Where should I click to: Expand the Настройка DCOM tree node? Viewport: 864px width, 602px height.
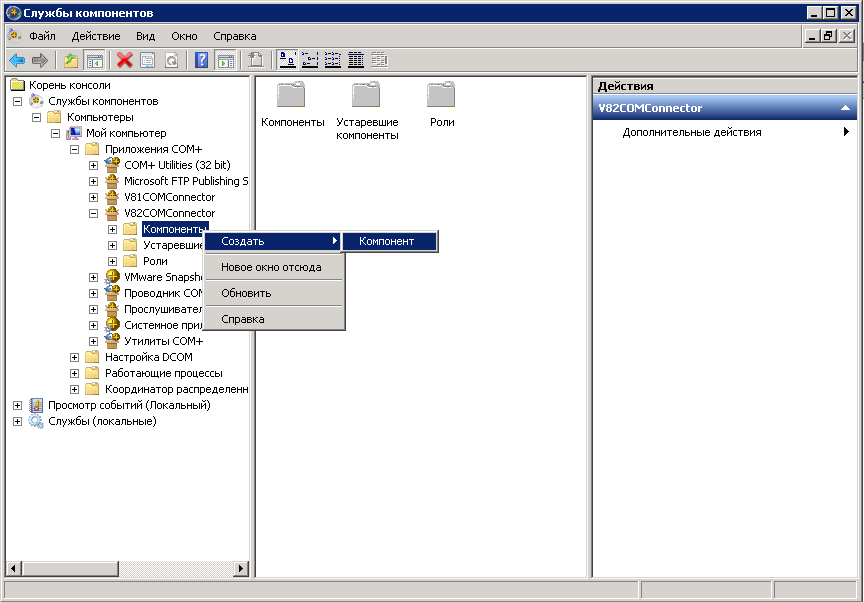click(x=75, y=357)
